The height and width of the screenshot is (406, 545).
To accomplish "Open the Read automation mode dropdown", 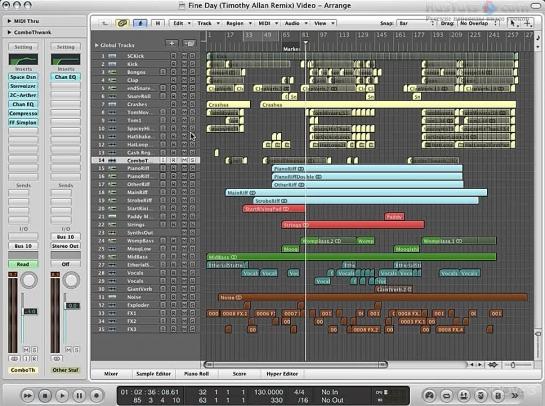I will (x=23, y=264).
